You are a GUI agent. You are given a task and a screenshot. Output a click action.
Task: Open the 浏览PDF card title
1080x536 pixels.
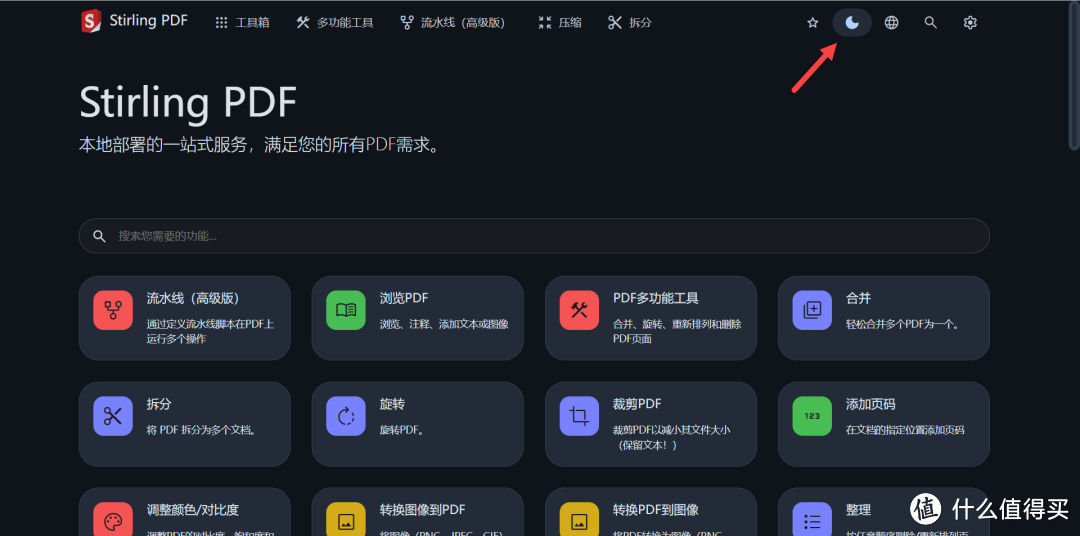point(404,298)
